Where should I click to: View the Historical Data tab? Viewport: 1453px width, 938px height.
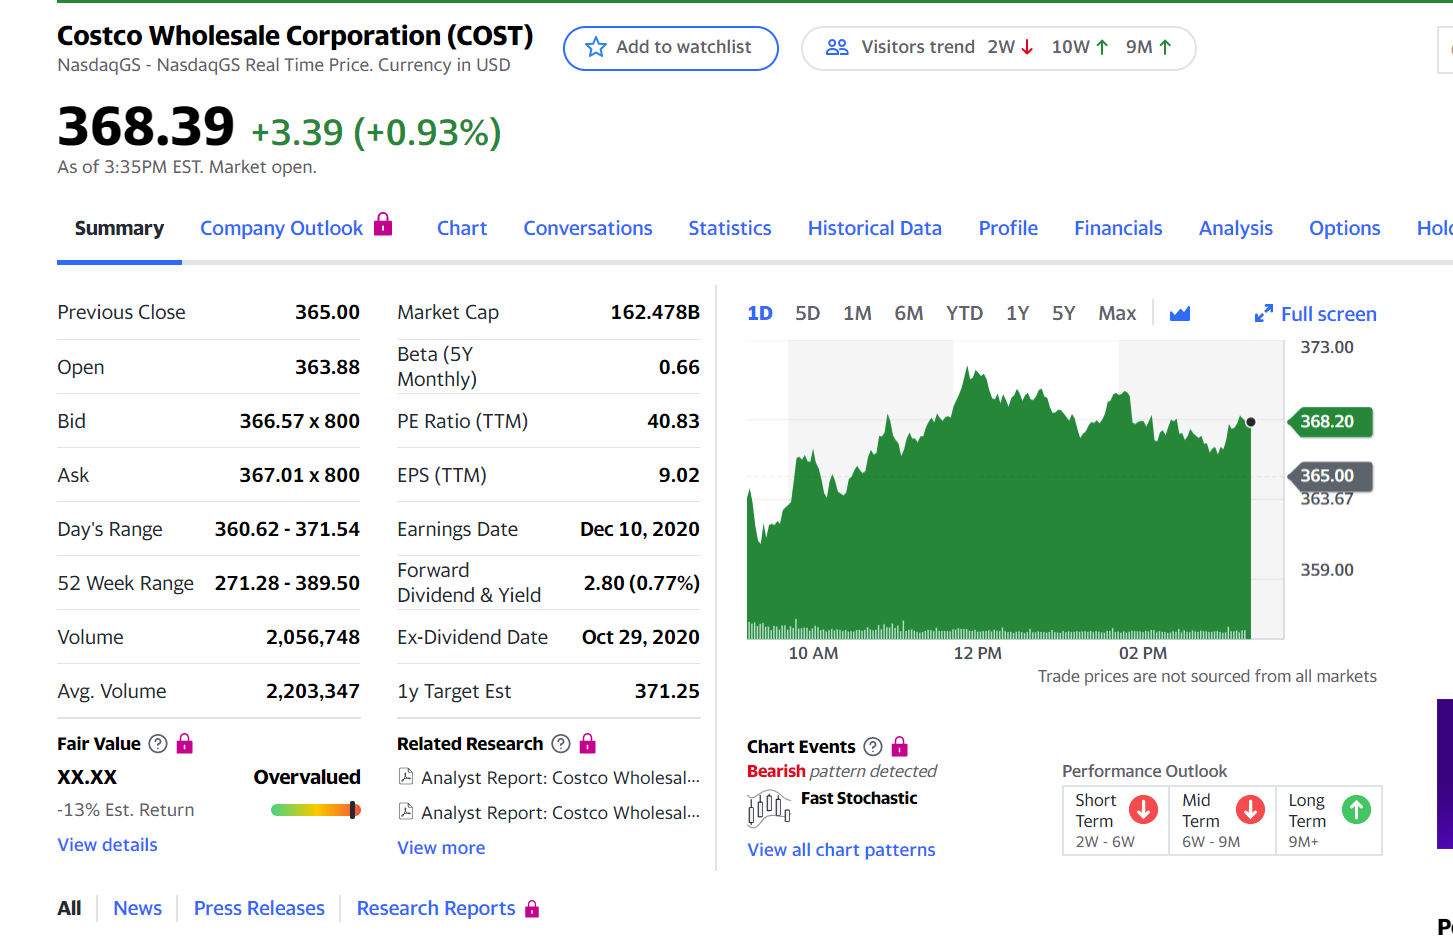[x=875, y=228]
